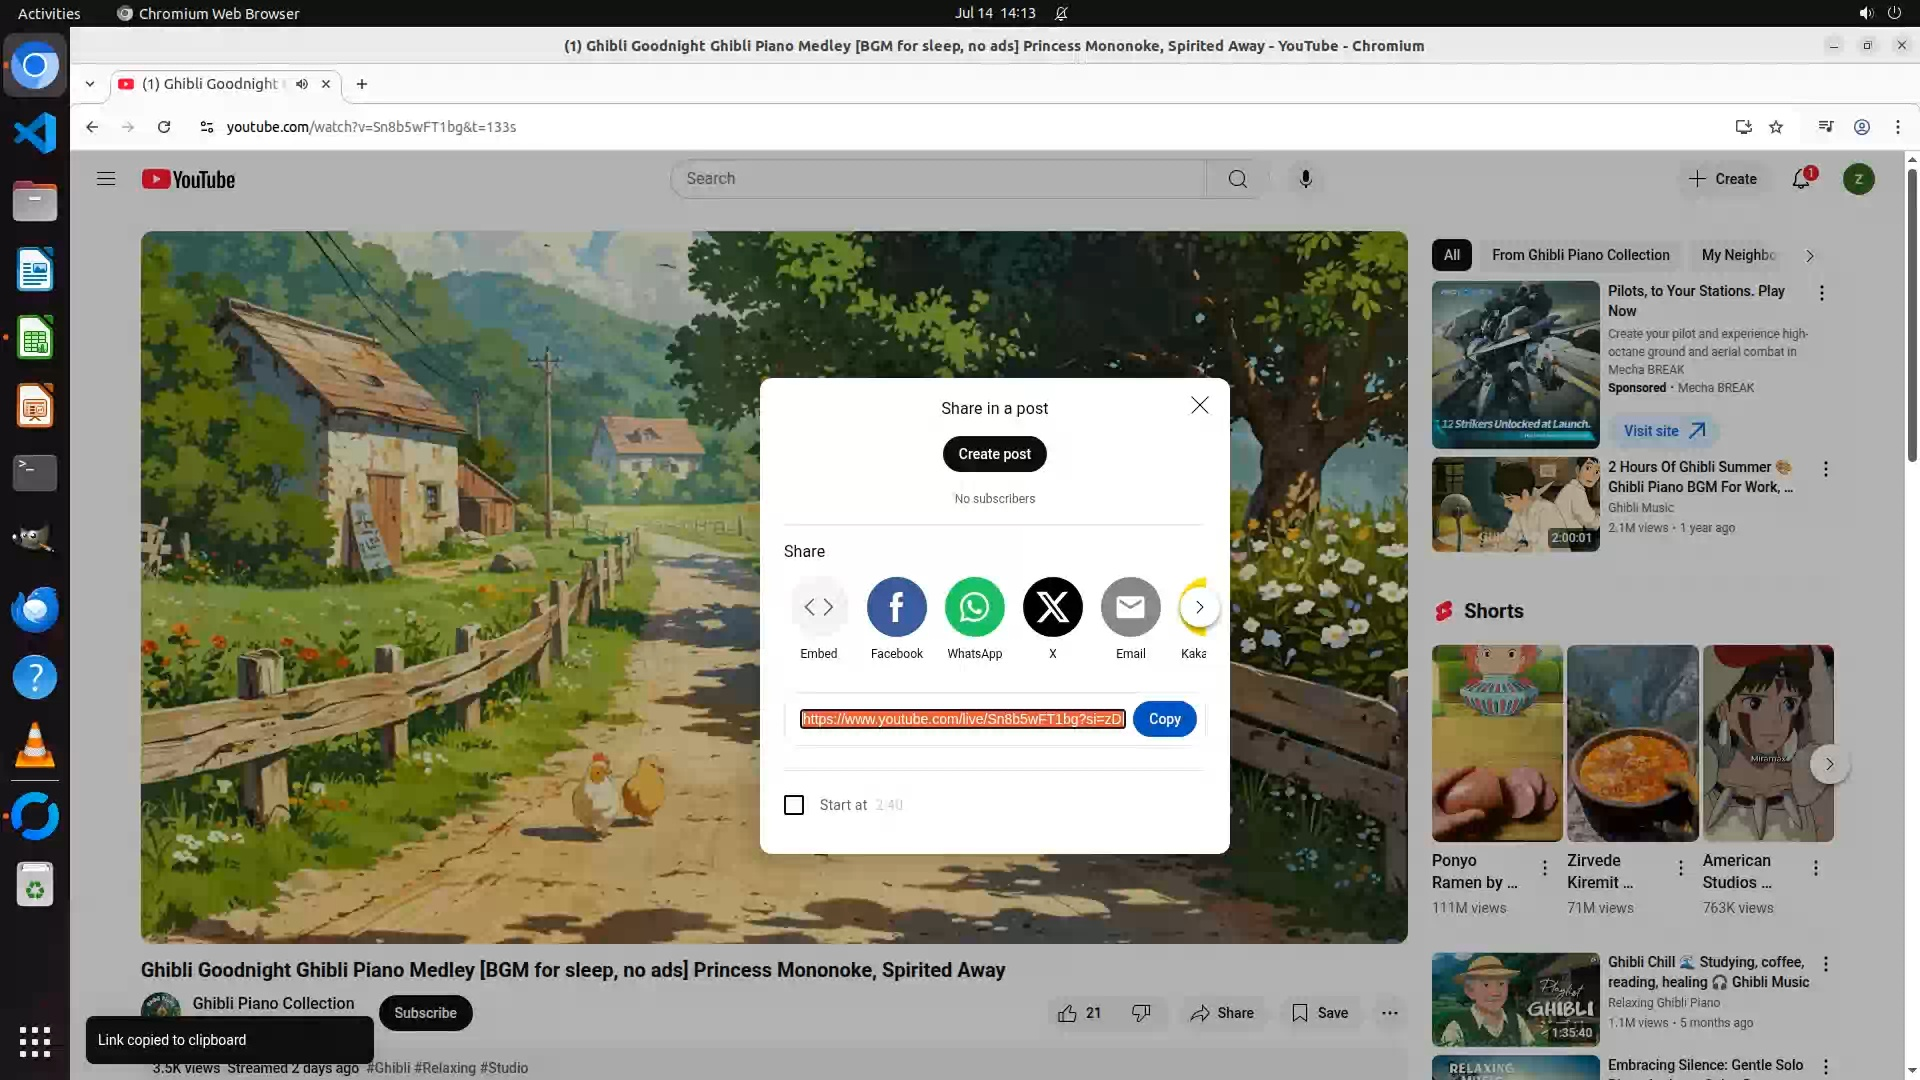This screenshot has width=1920, height=1080.
Task: Show more share options arrow
Action: pyautogui.click(x=1199, y=607)
